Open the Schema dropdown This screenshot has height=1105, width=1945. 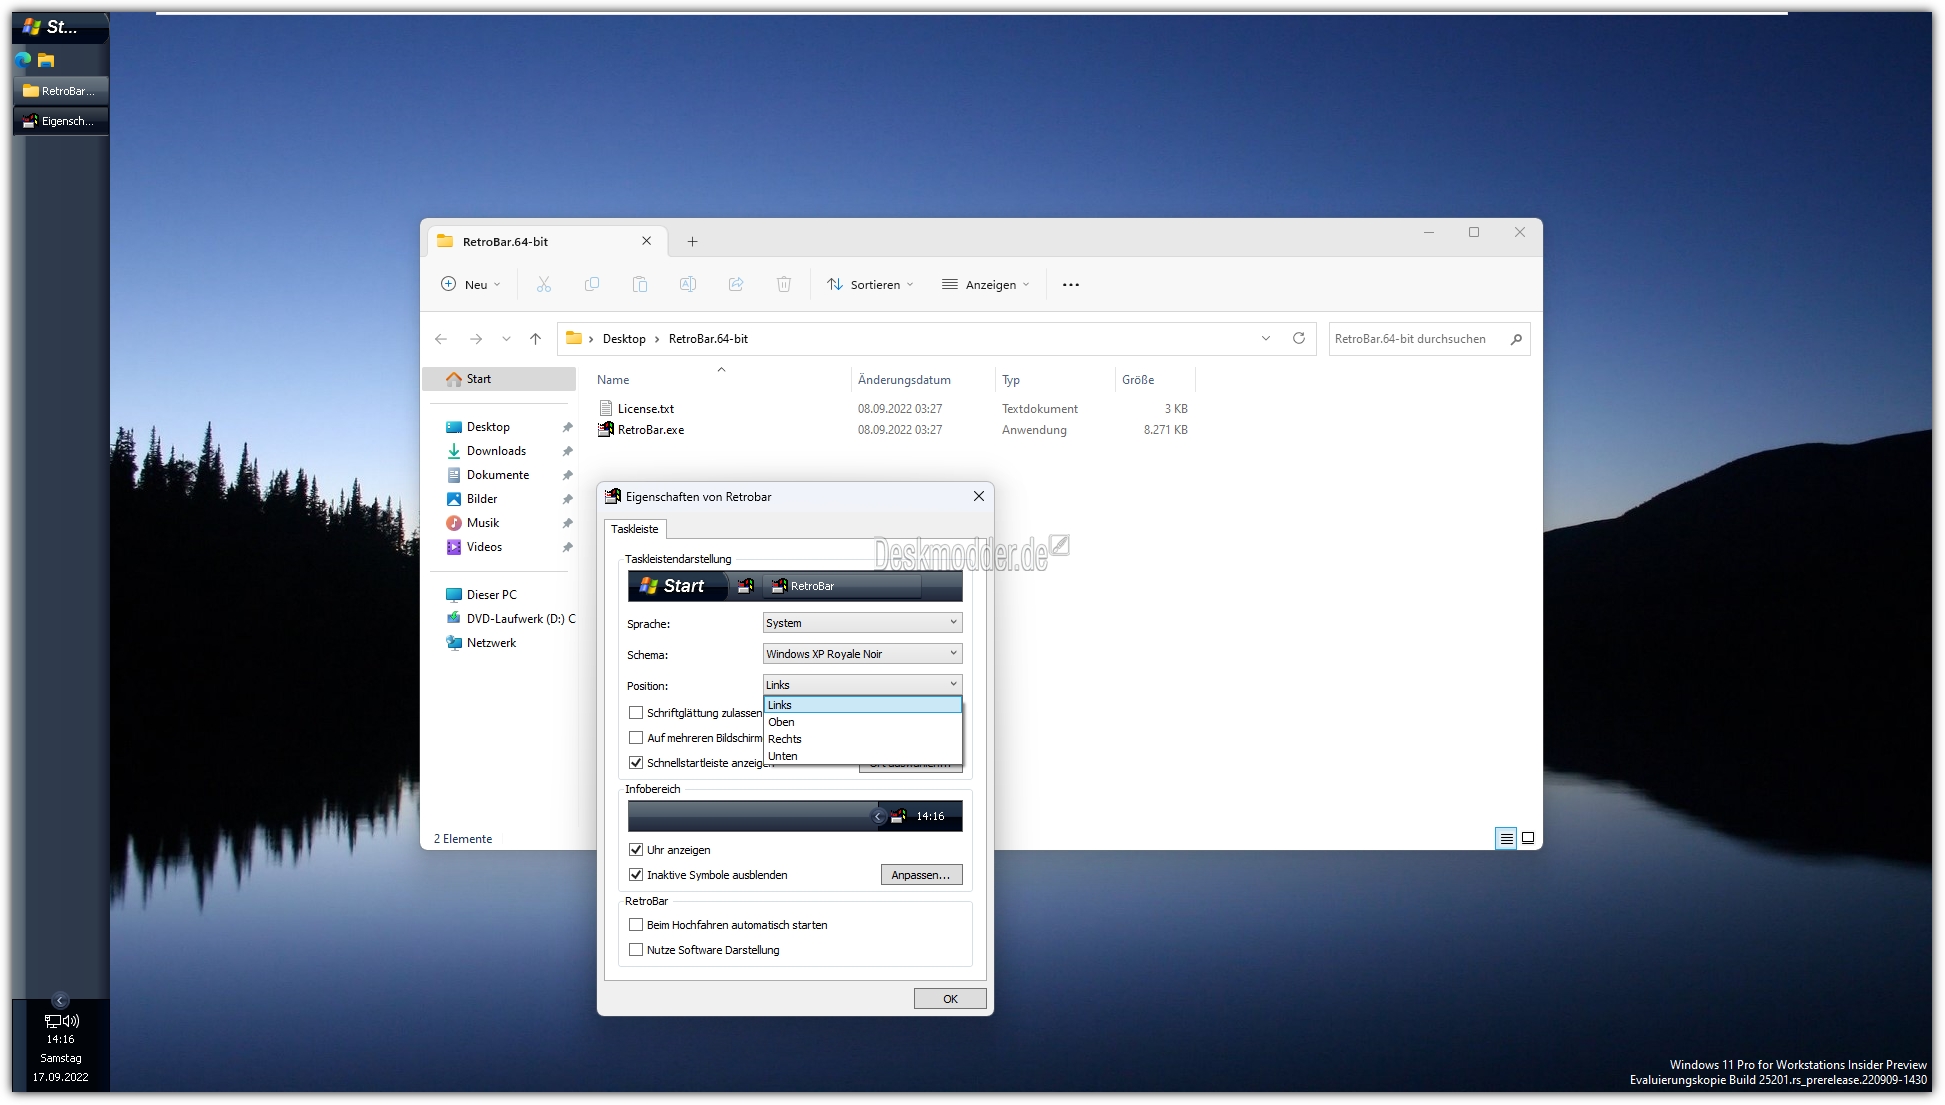pyautogui.click(x=862, y=654)
